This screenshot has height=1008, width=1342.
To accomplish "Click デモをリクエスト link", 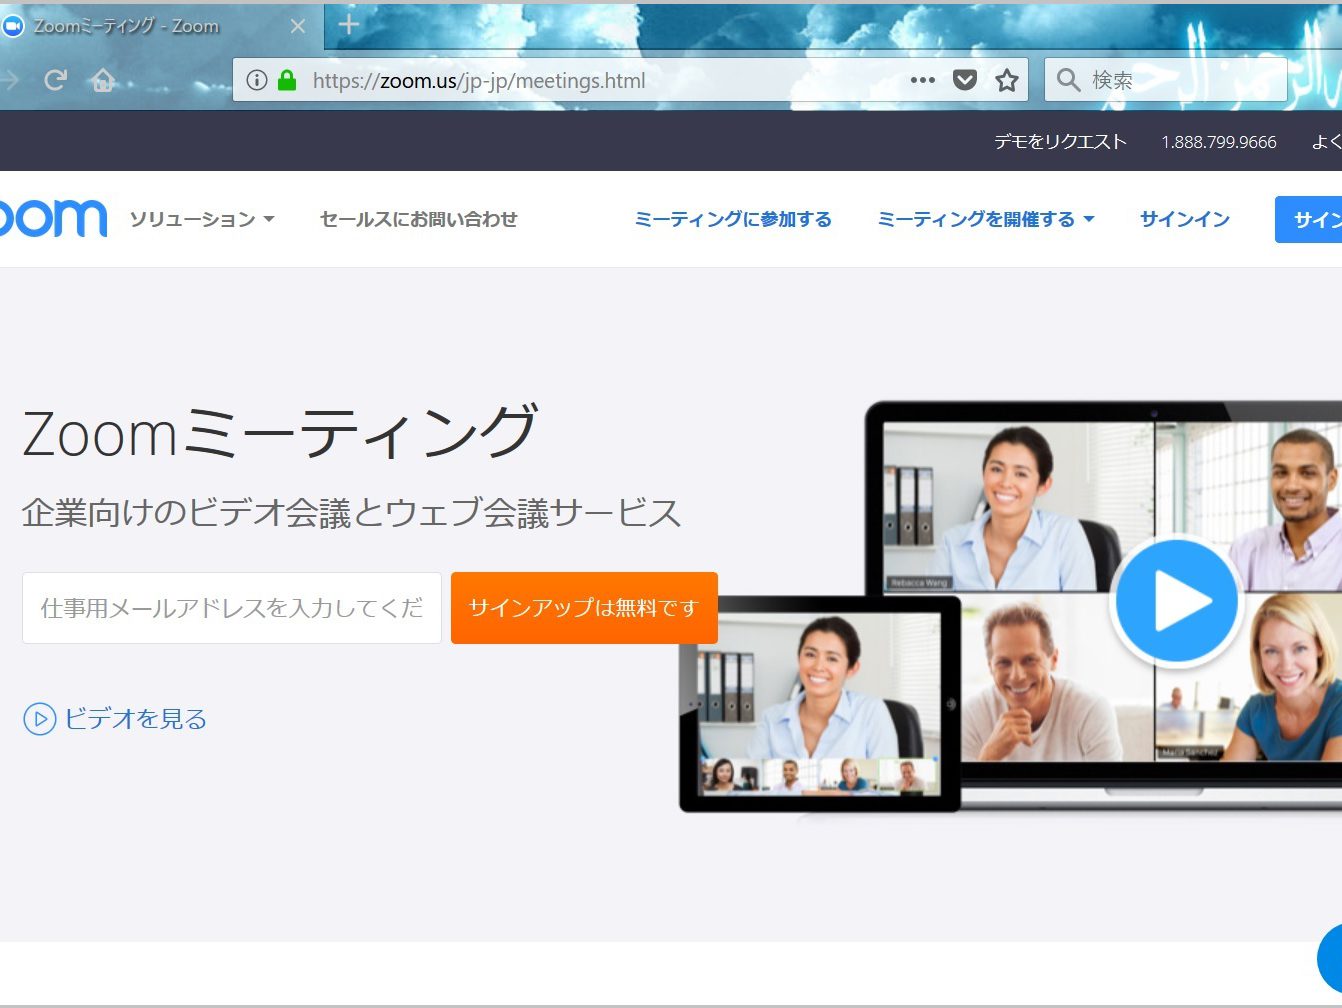I will click(1060, 141).
